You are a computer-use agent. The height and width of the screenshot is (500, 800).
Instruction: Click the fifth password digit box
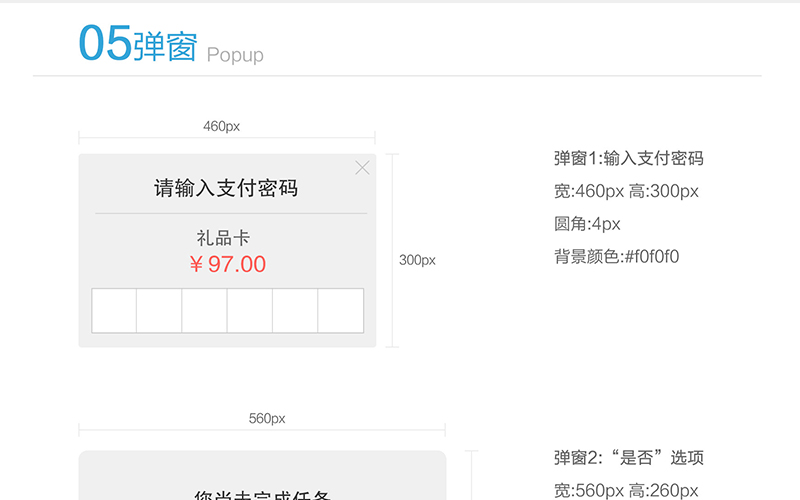coord(295,310)
